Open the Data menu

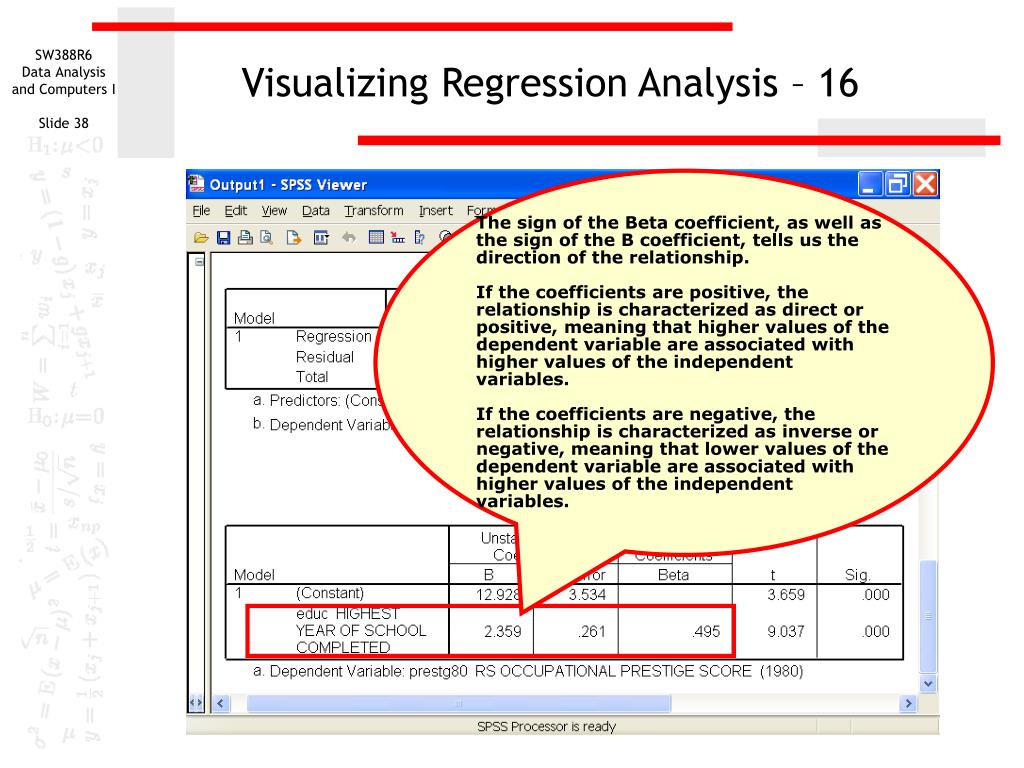315,210
